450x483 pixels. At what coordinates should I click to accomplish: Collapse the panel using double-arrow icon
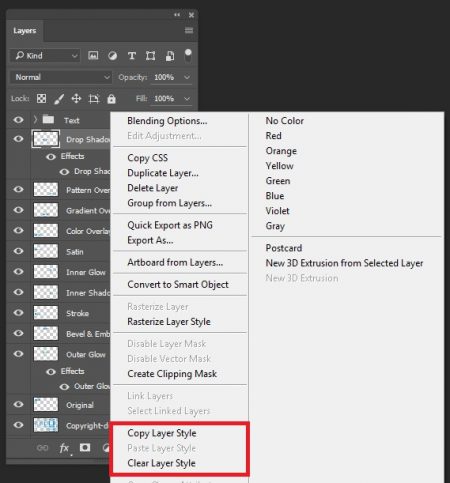(x=177, y=15)
